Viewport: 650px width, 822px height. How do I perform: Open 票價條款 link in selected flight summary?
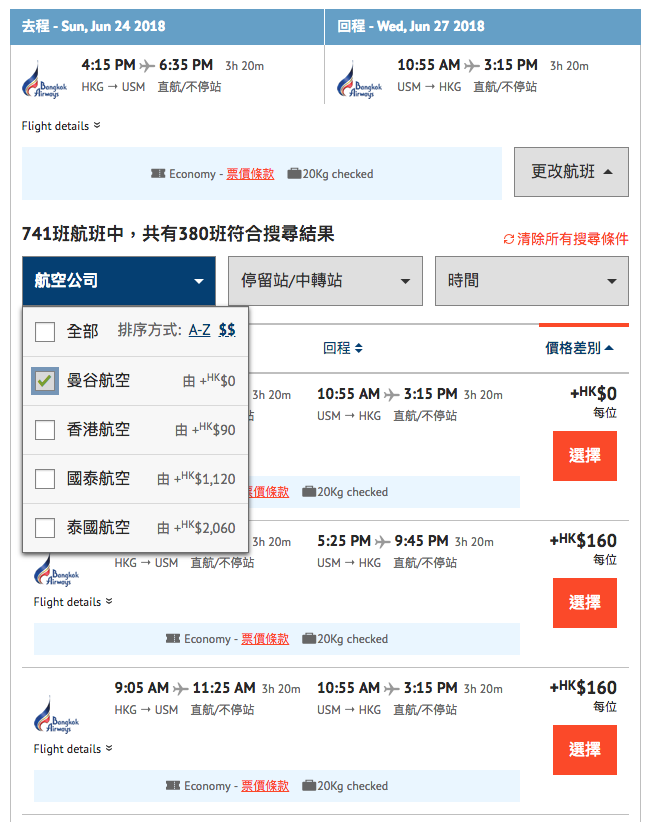tap(250, 174)
